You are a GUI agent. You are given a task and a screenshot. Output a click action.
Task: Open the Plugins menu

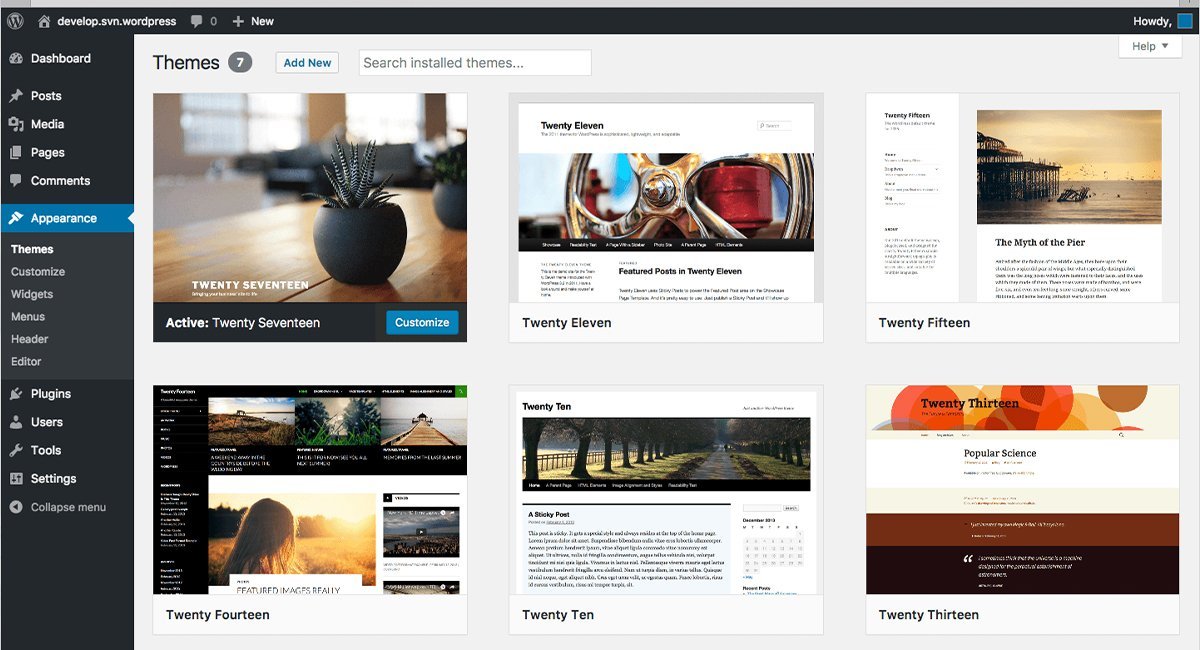(51, 394)
